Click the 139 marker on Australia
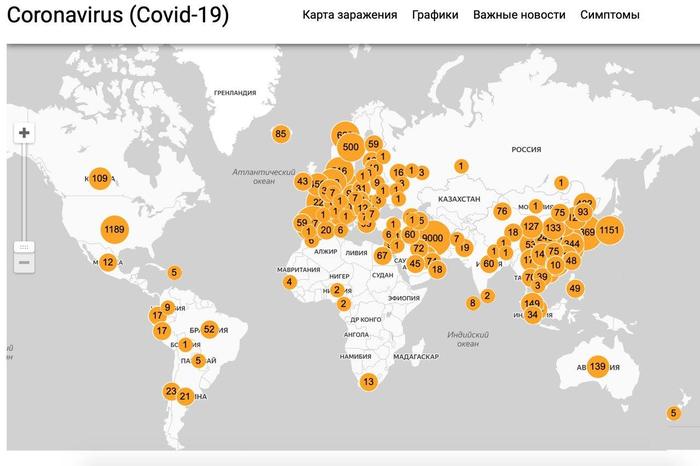The height and width of the screenshot is (466, 700). click(x=597, y=367)
